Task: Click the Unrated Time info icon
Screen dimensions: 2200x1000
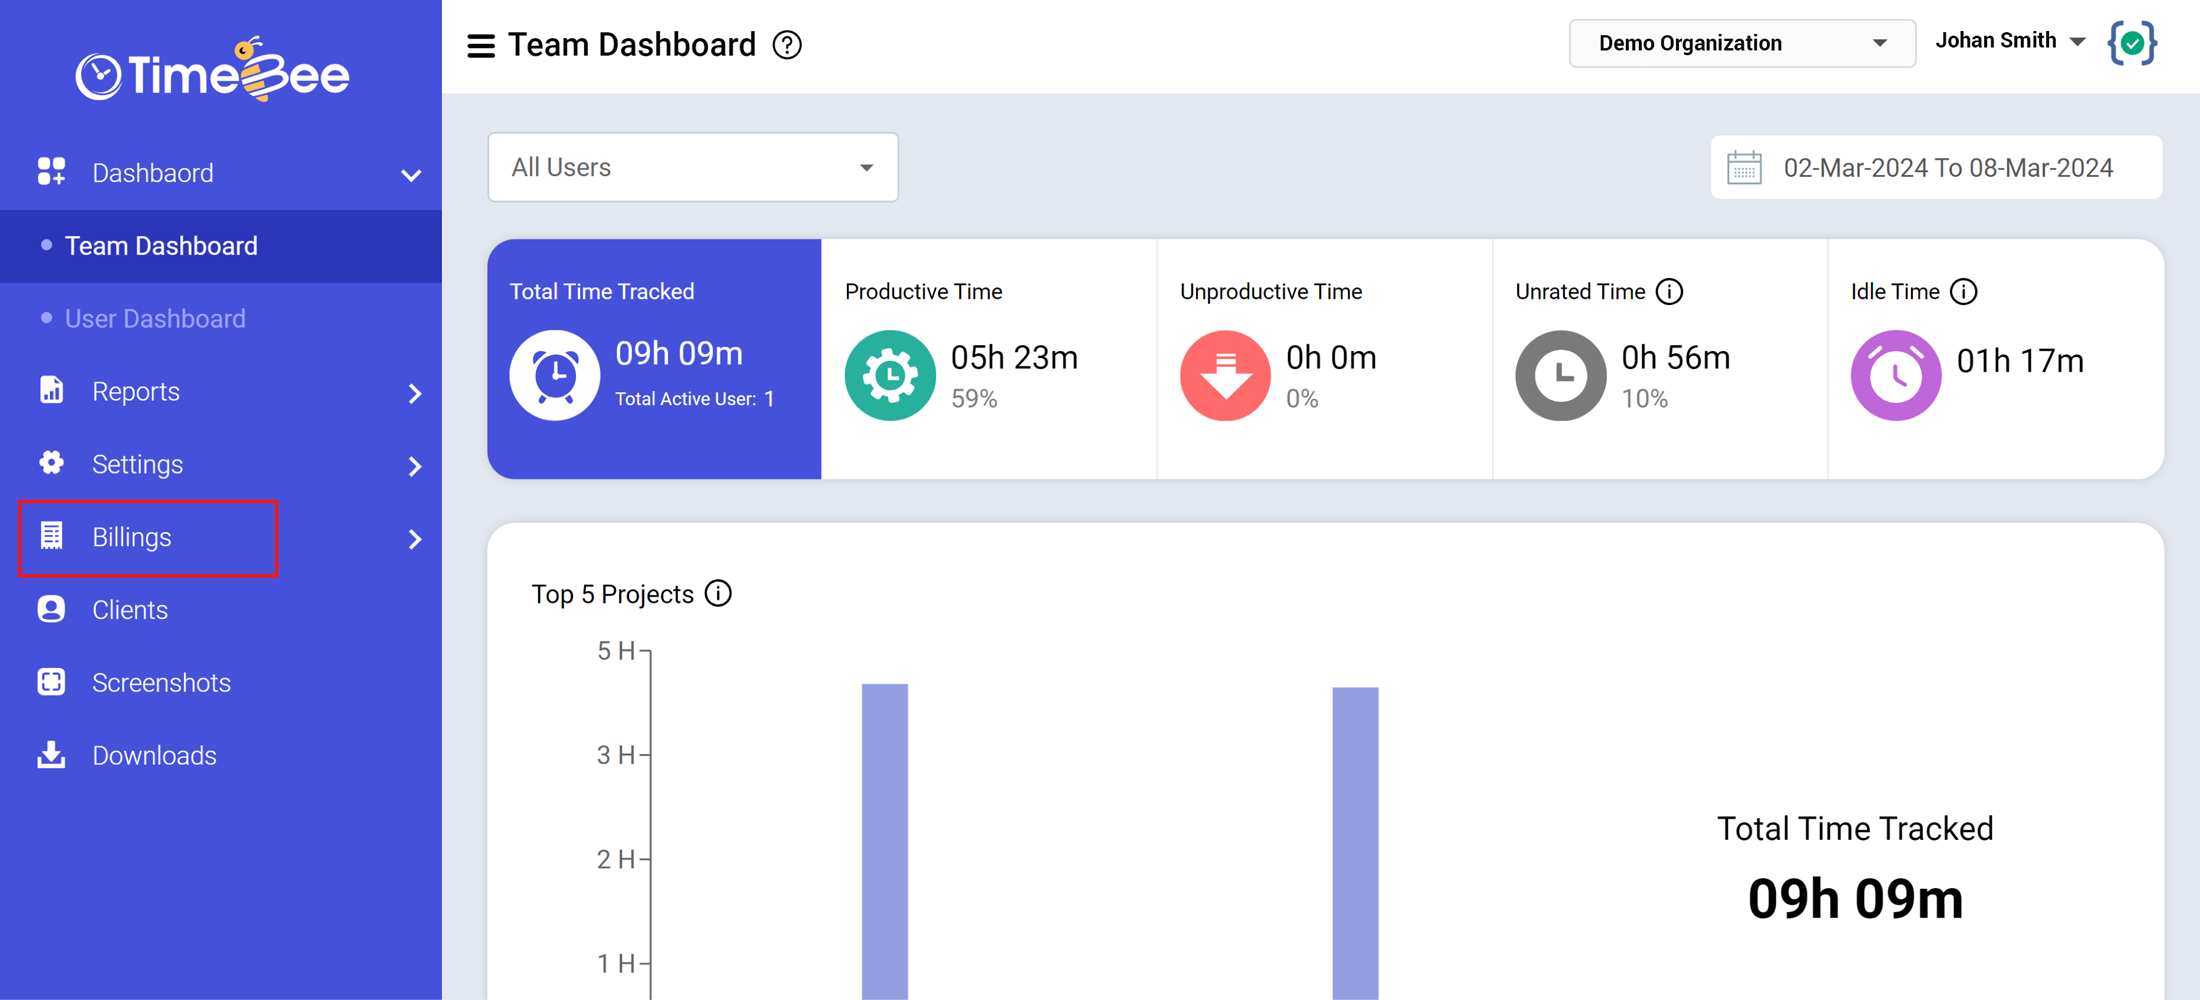Action: (1670, 291)
